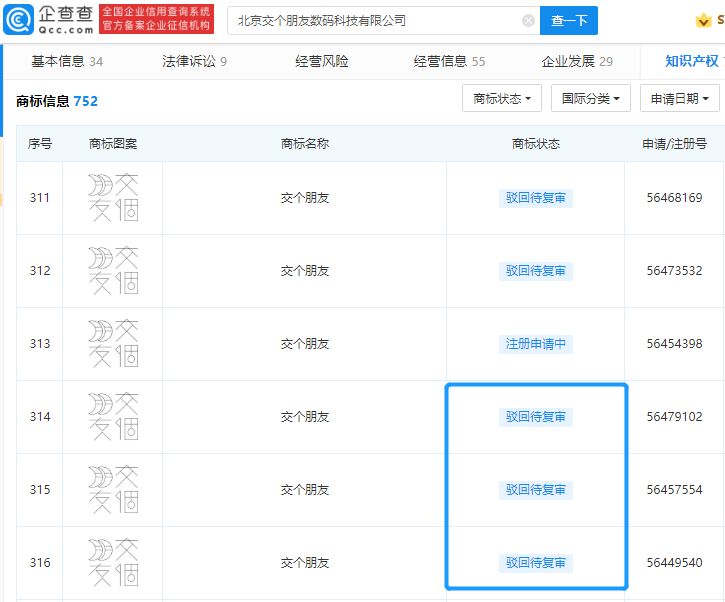Click the 商标信息 752 section heading
The height and width of the screenshot is (602, 725).
[x=57, y=101]
